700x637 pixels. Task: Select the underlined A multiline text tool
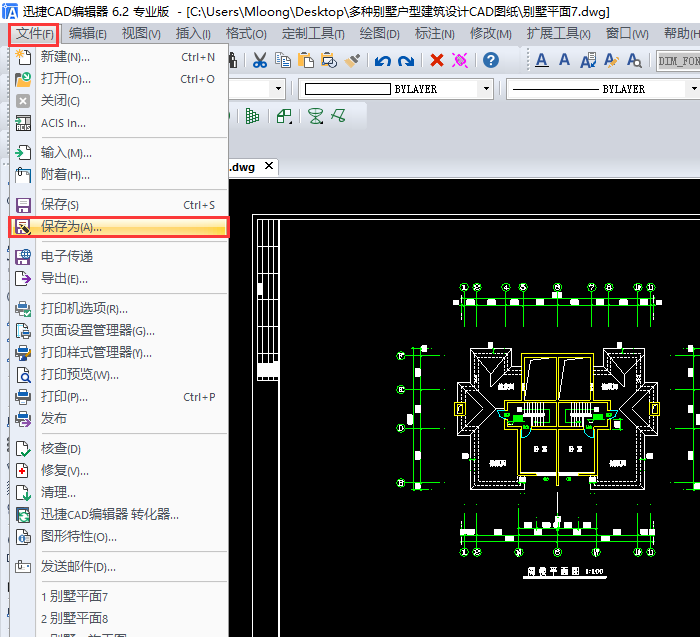[542, 60]
